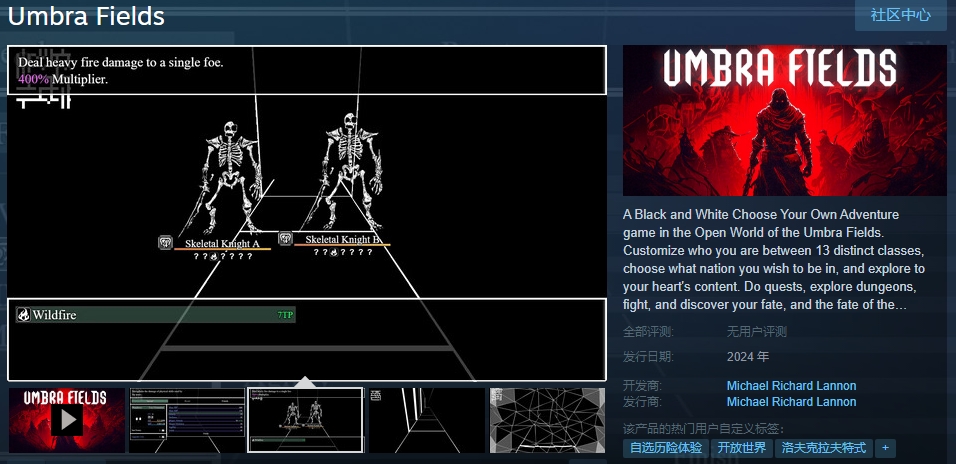Select the stats menu screenshot thumbnail
This screenshot has width=956, height=464.
[187, 420]
